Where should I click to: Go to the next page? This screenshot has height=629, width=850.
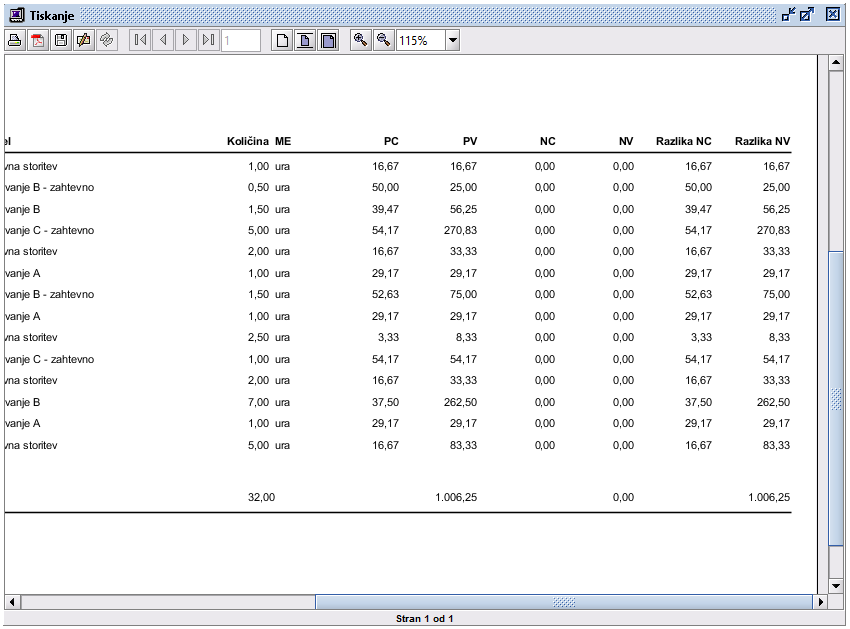pyautogui.click(x=186, y=40)
